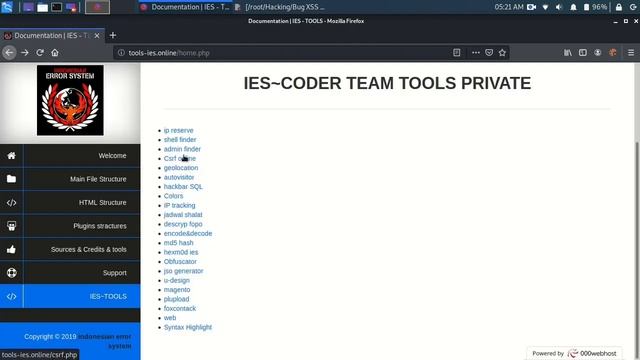This screenshot has height=360, width=640.
Task: Open the Syntax Highlight link
Action: point(188,327)
